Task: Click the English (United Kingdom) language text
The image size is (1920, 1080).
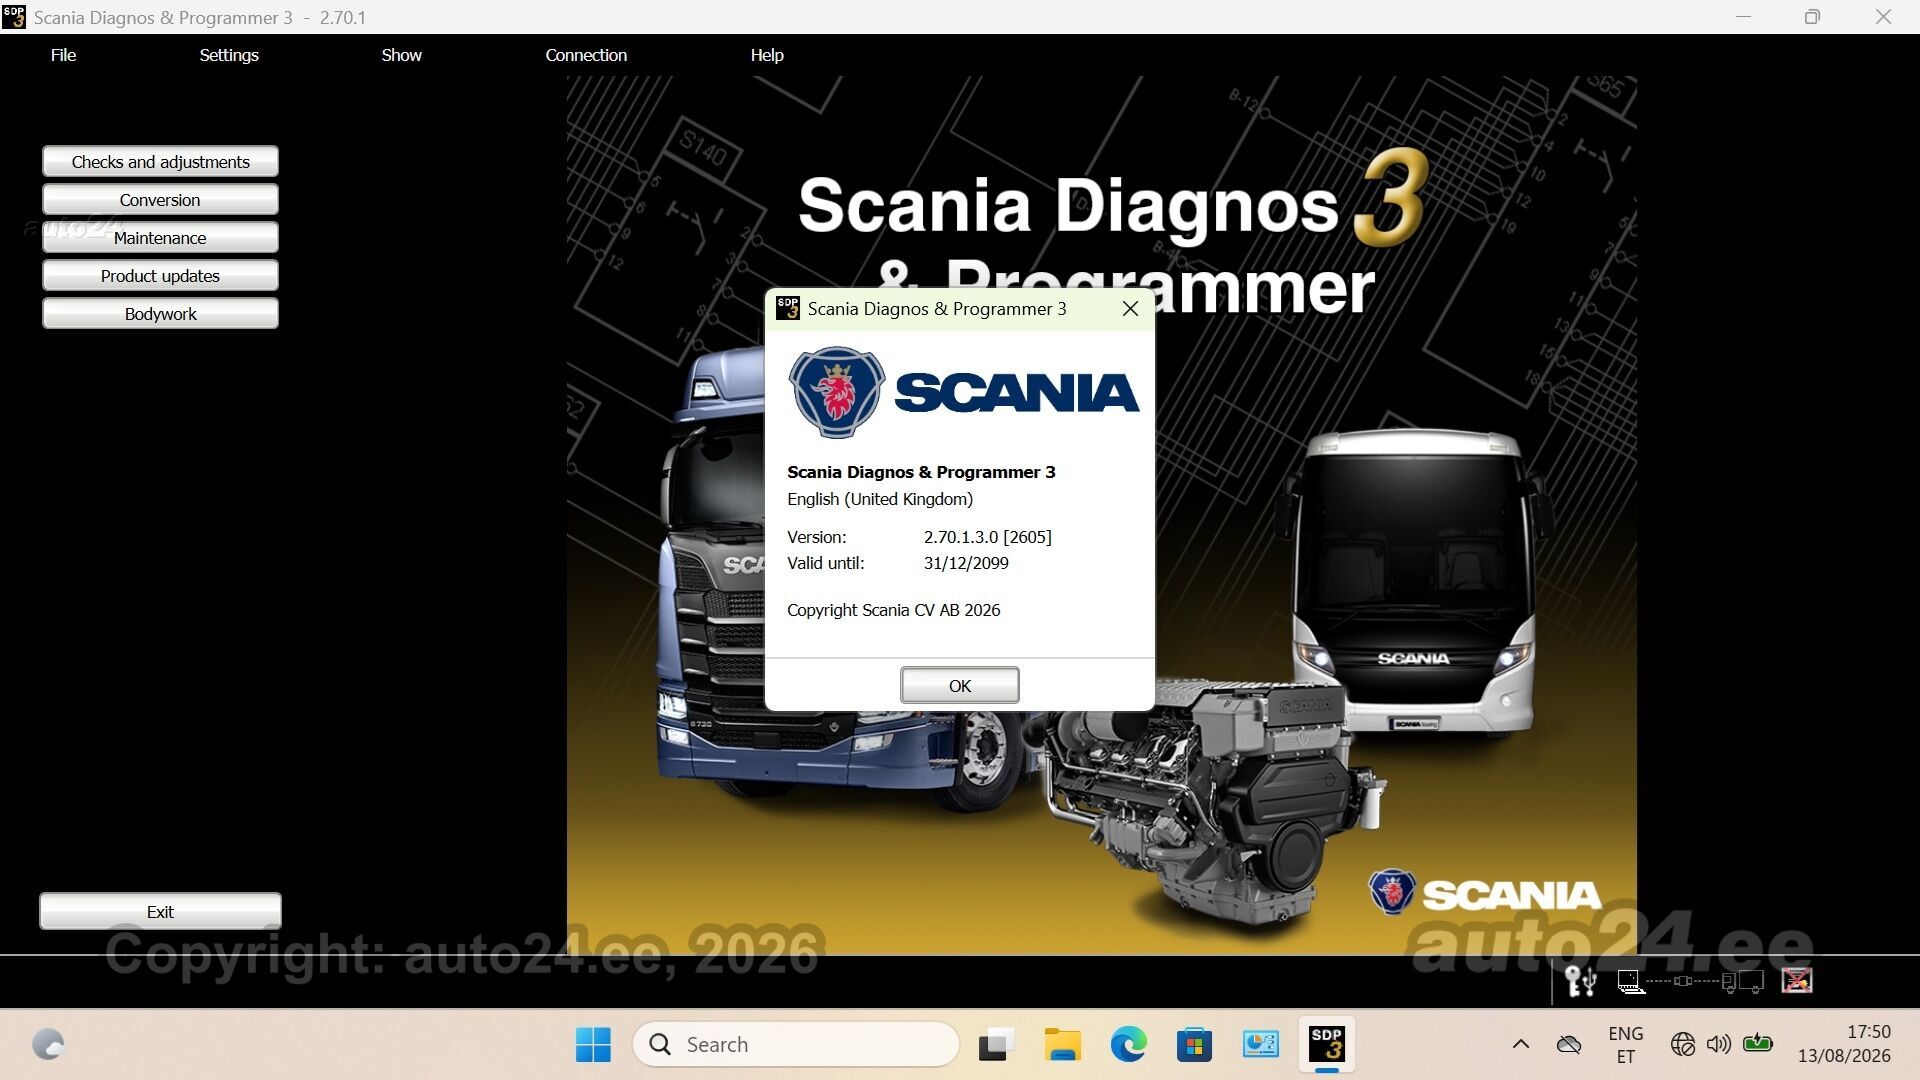Action: tap(880, 499)
